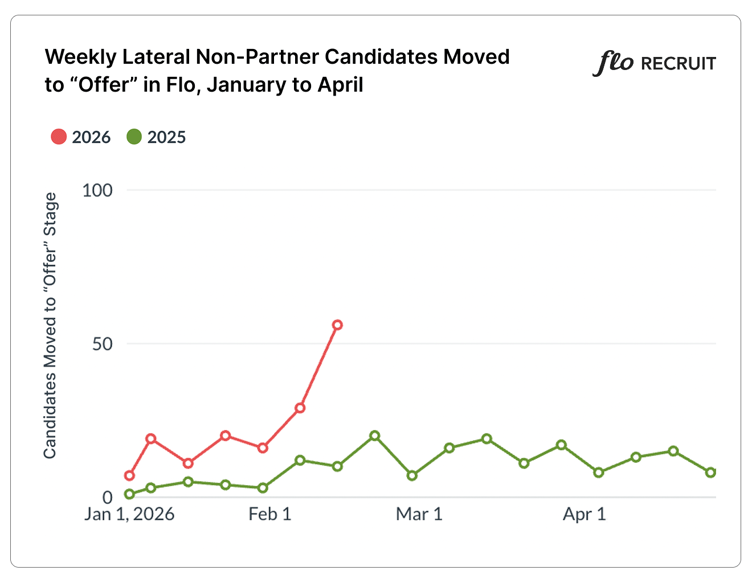Click the Flo Recruit logo
This screenshot has height=583, width=752.
click(656, 63)
